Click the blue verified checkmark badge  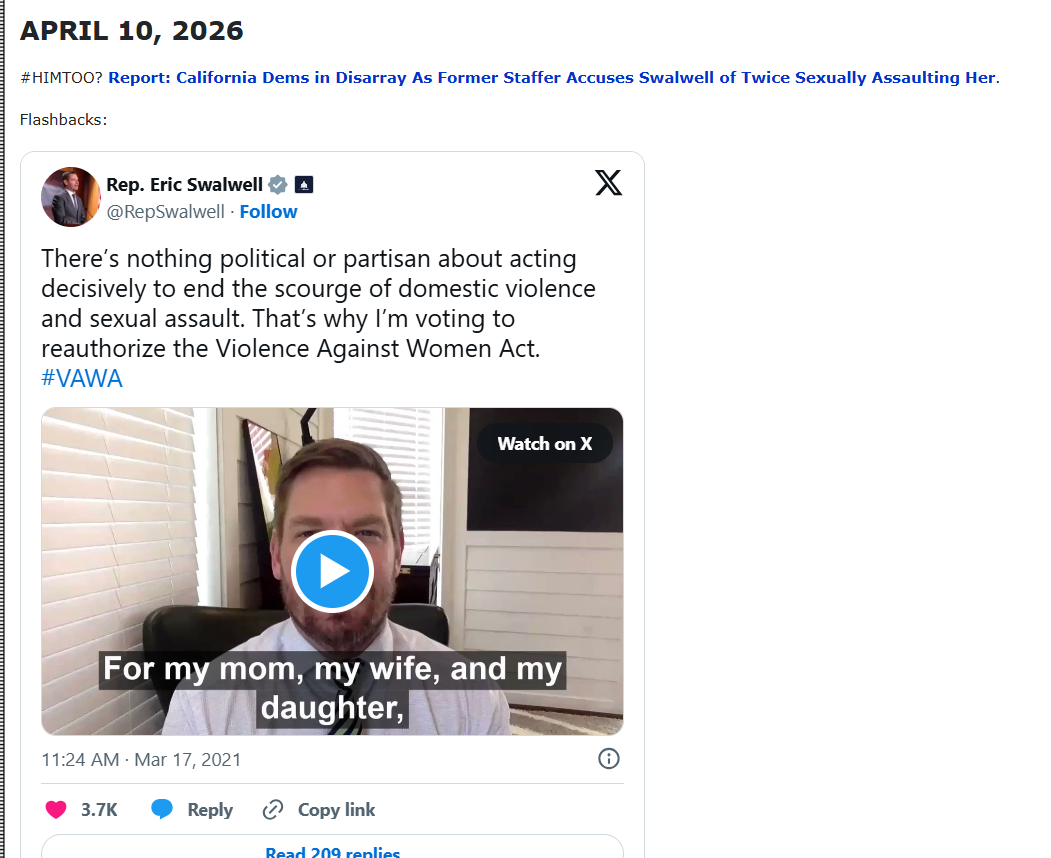point(278,185)
